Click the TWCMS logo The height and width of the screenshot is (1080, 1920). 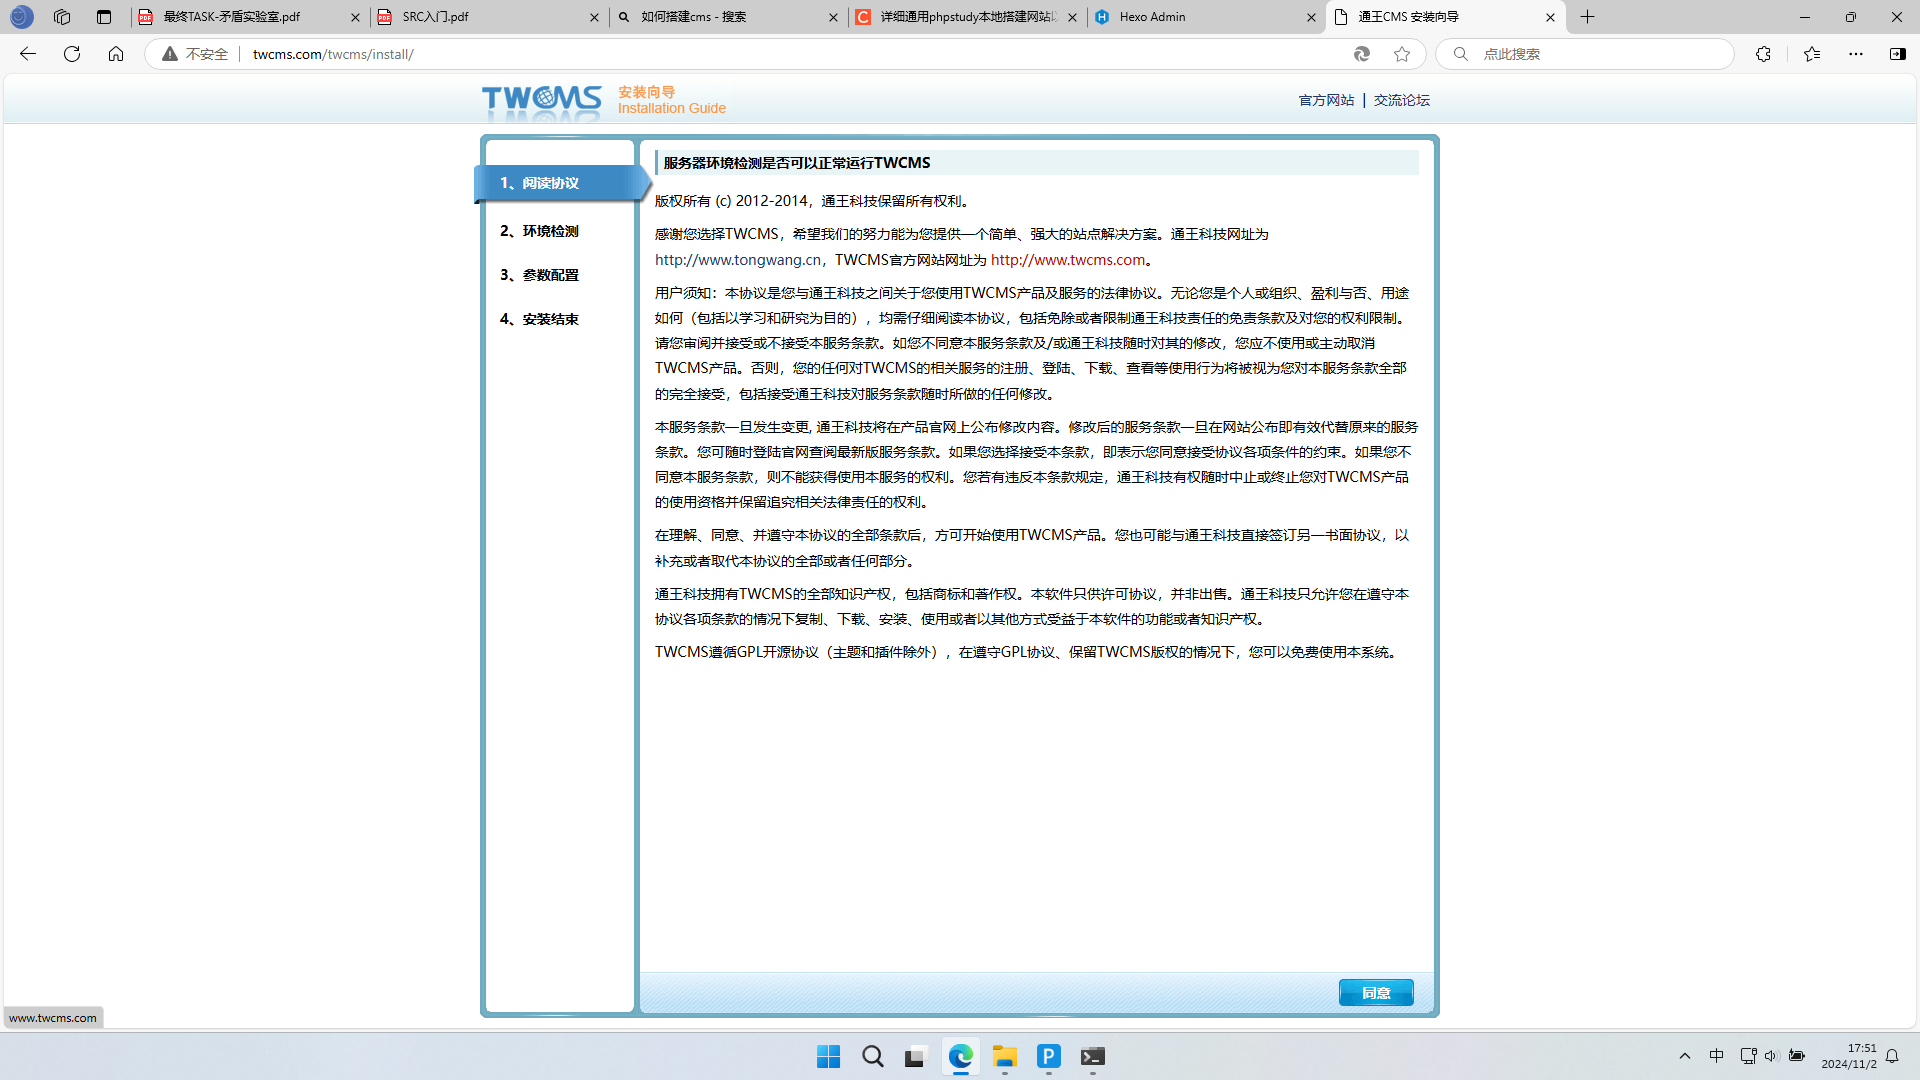tap(542, 101)
